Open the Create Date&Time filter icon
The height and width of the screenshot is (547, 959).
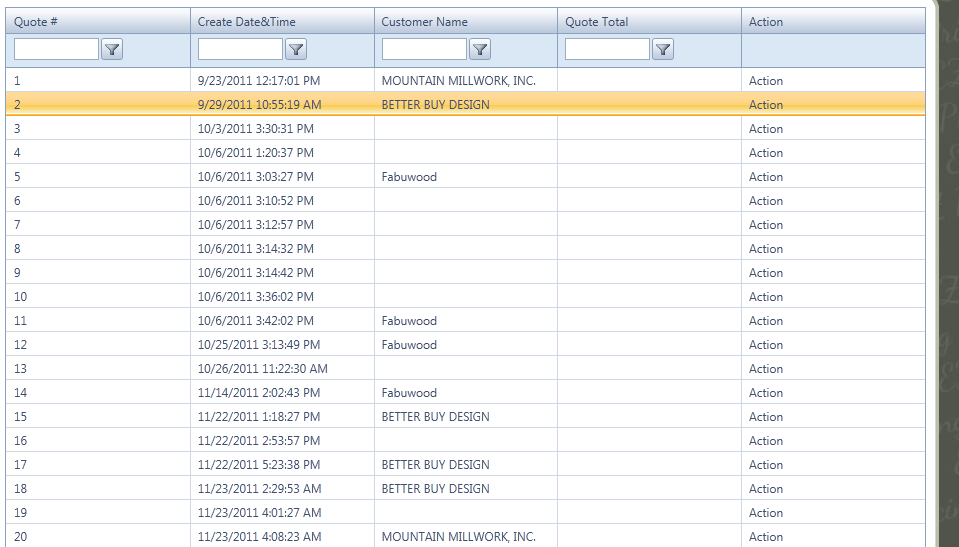296,49
